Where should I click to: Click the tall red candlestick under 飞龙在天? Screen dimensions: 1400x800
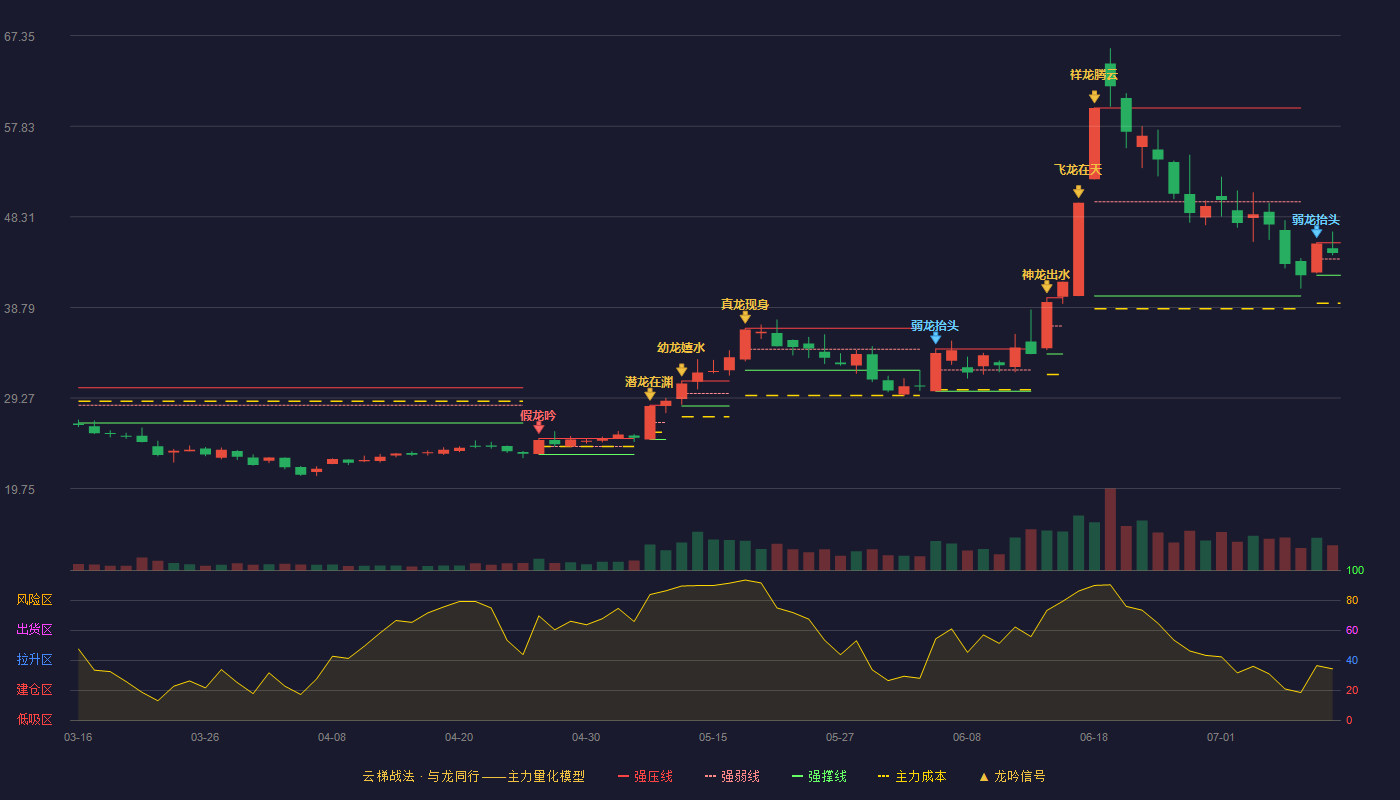coord(1079,250)
